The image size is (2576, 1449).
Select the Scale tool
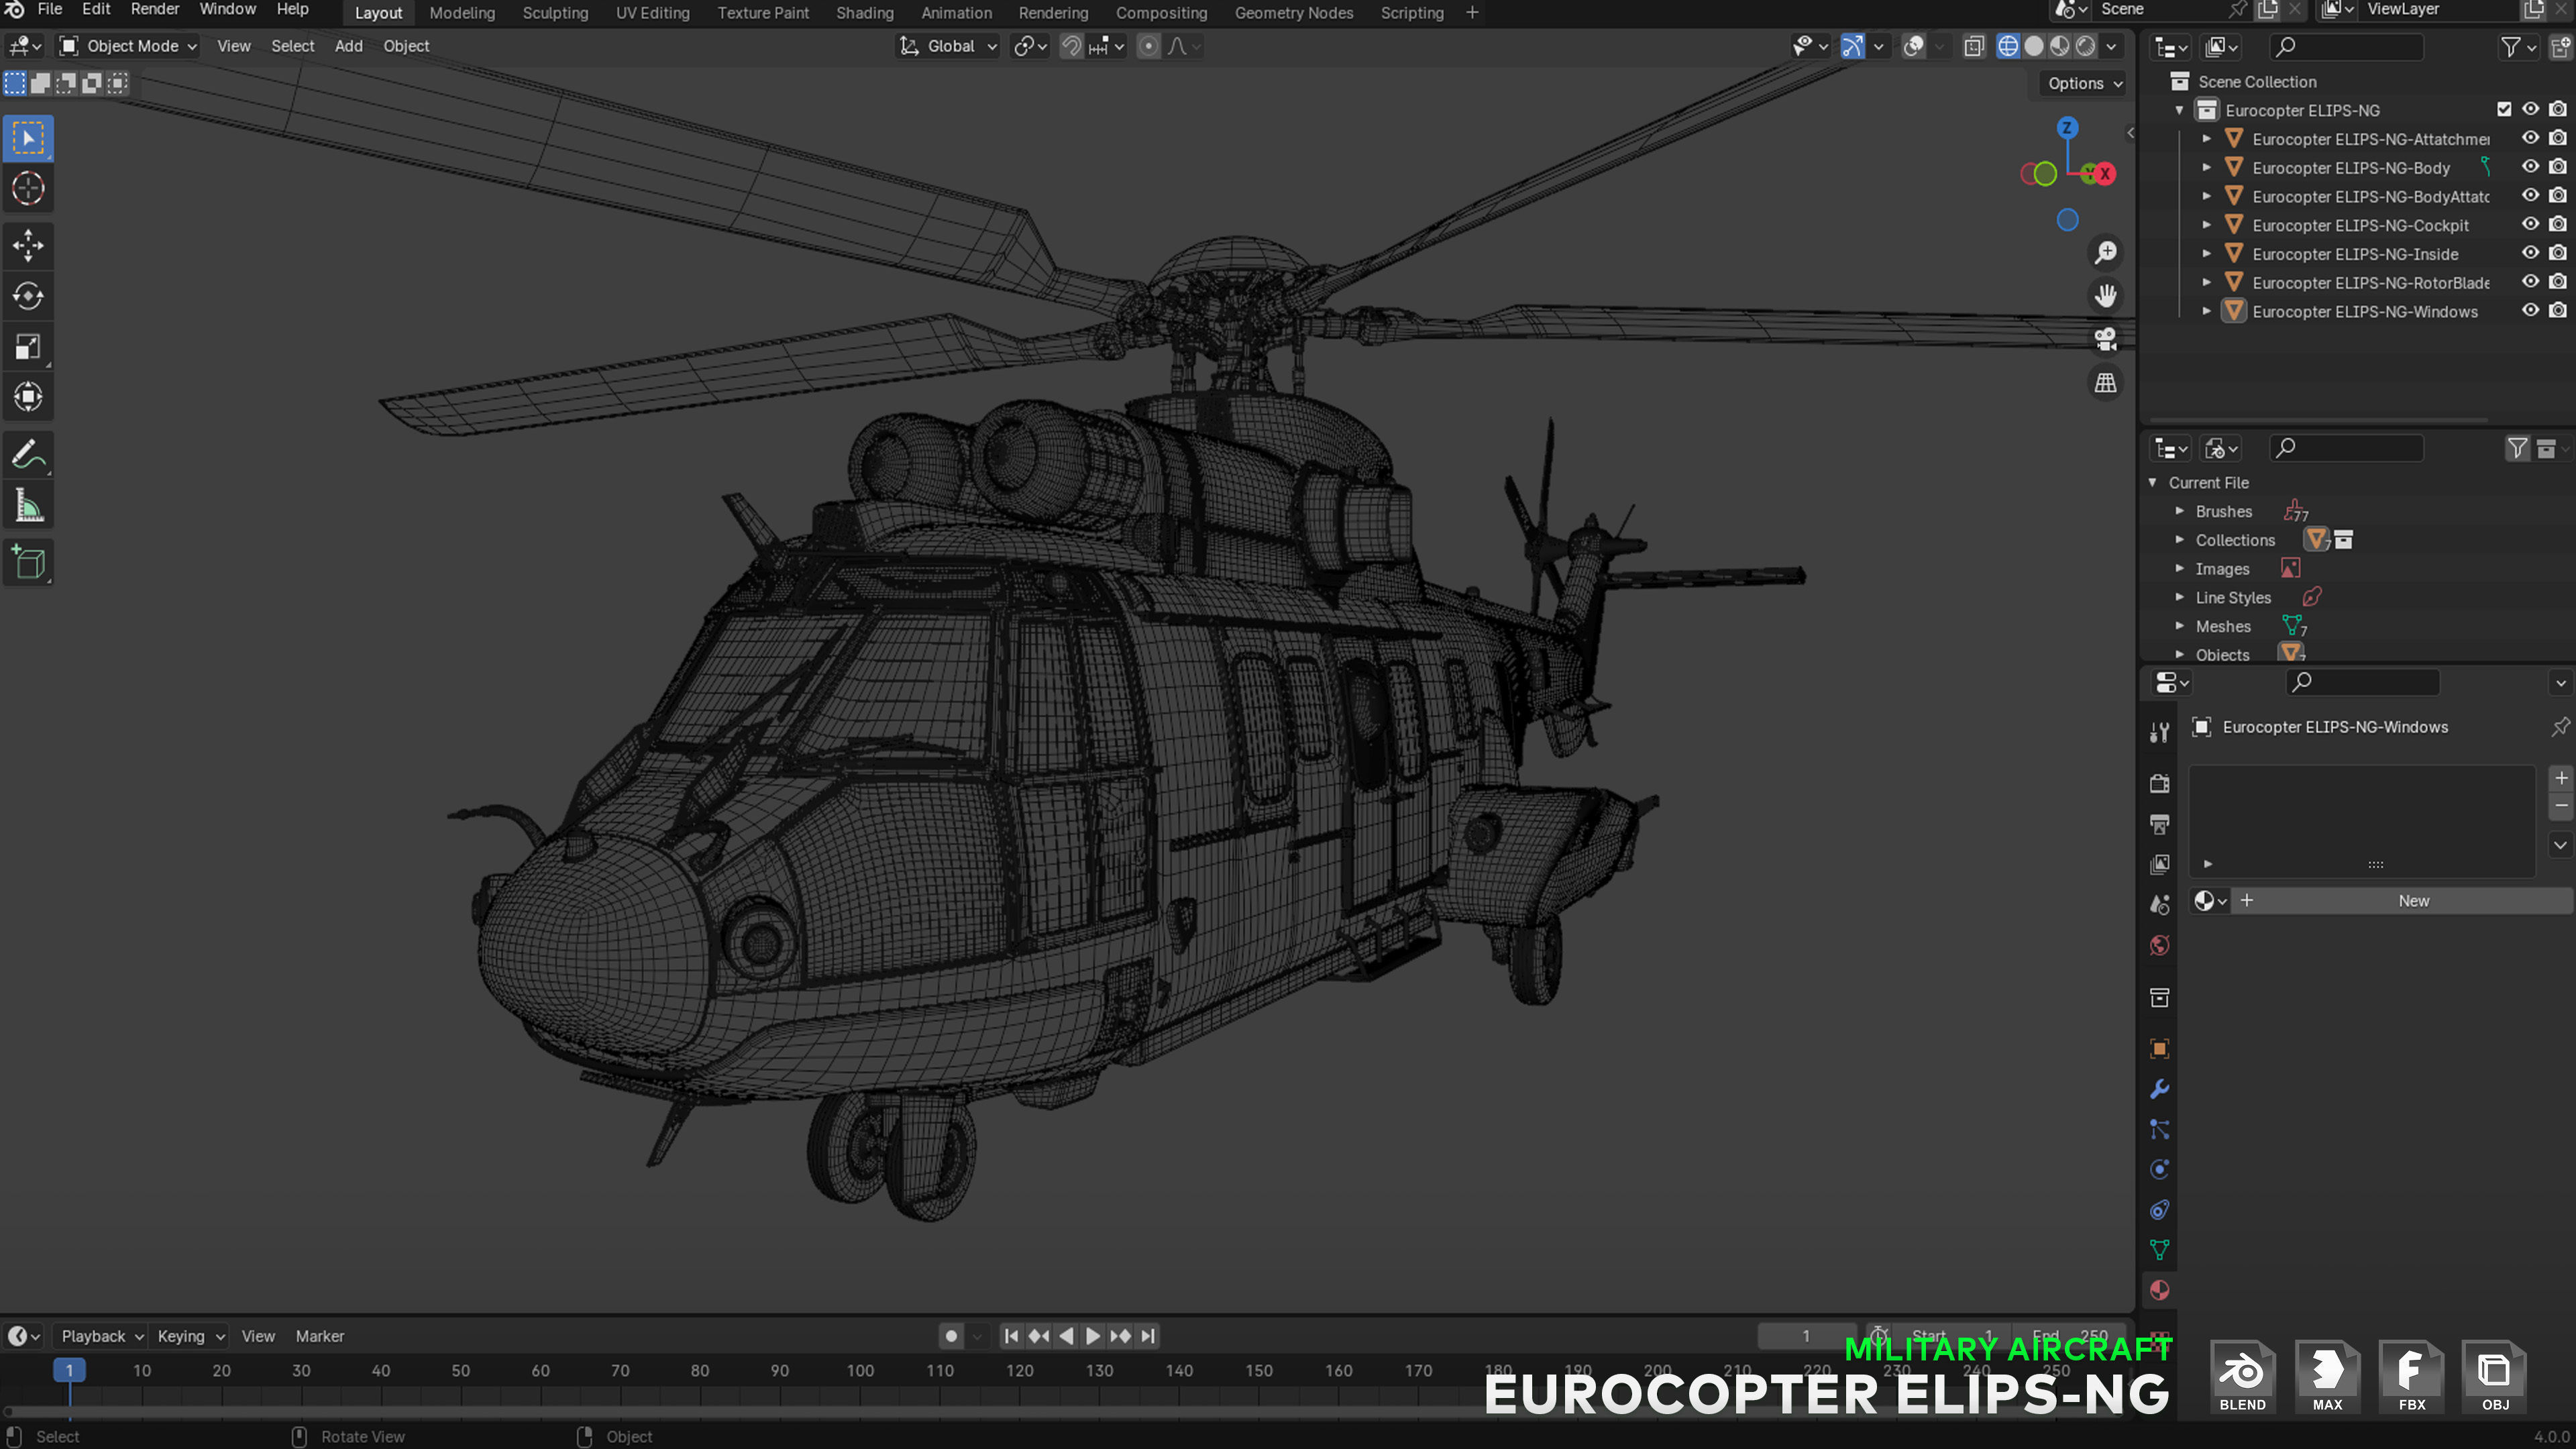pos(28,347)
